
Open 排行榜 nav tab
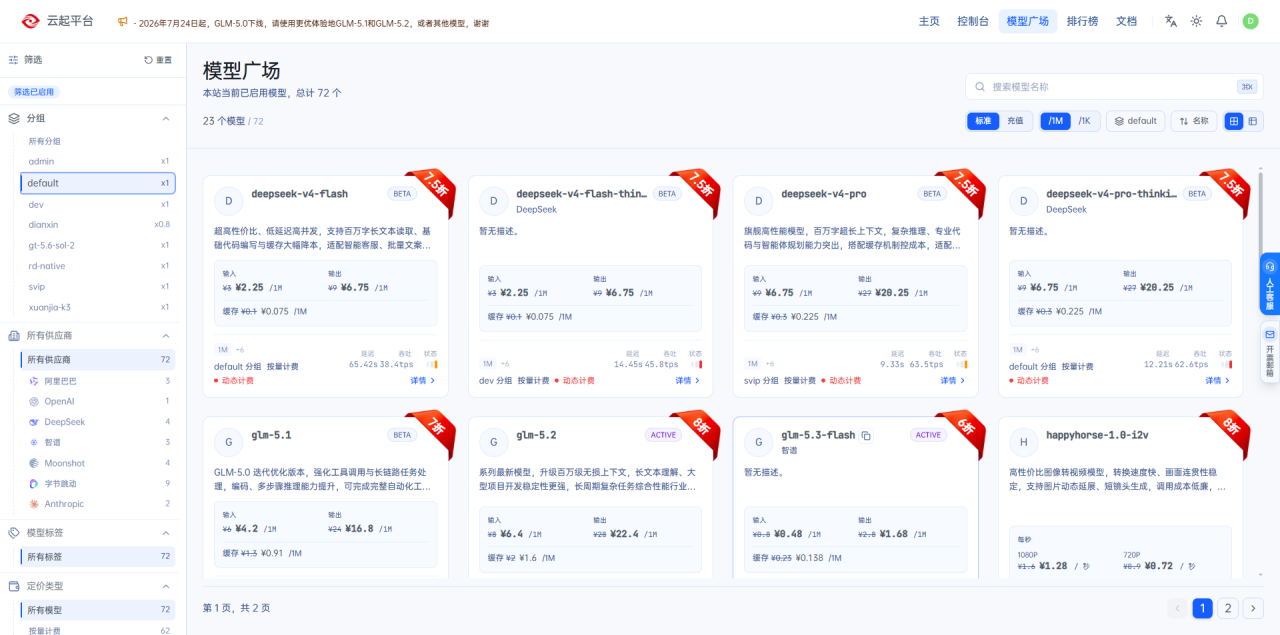tap(1082, 21)
